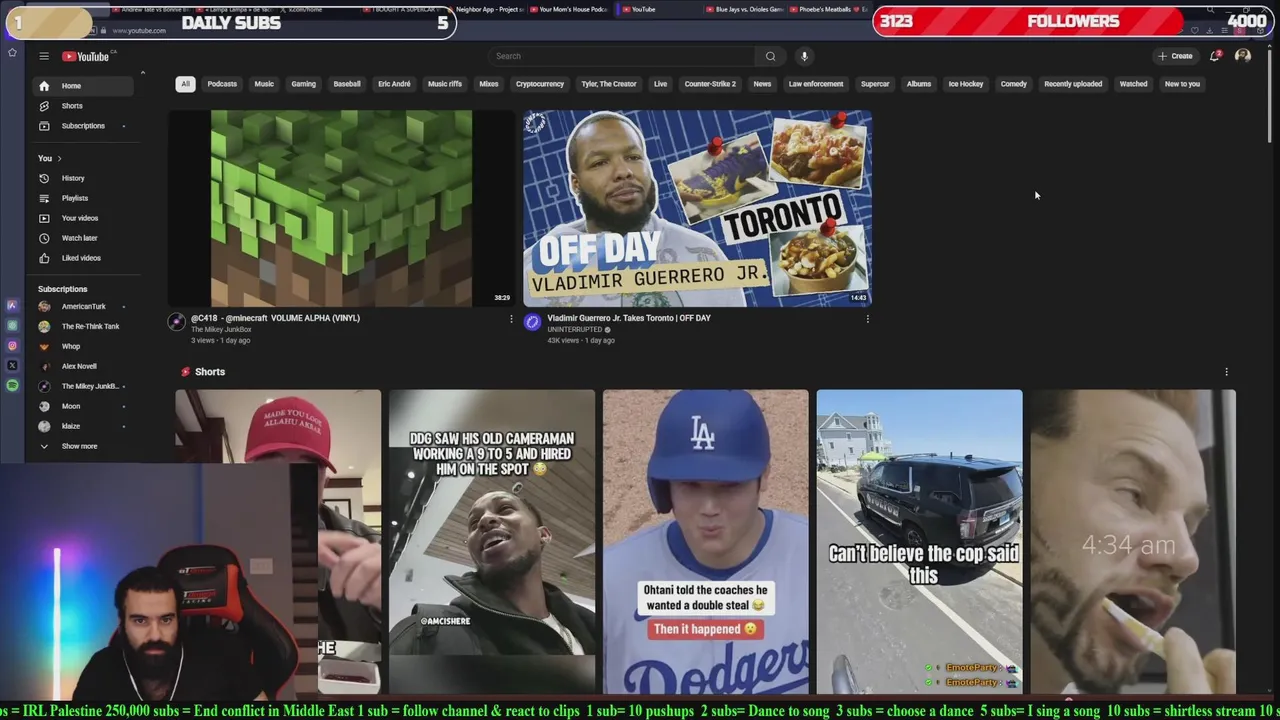
Task: Click the YouTube search input field
Action: pos(622,56)
